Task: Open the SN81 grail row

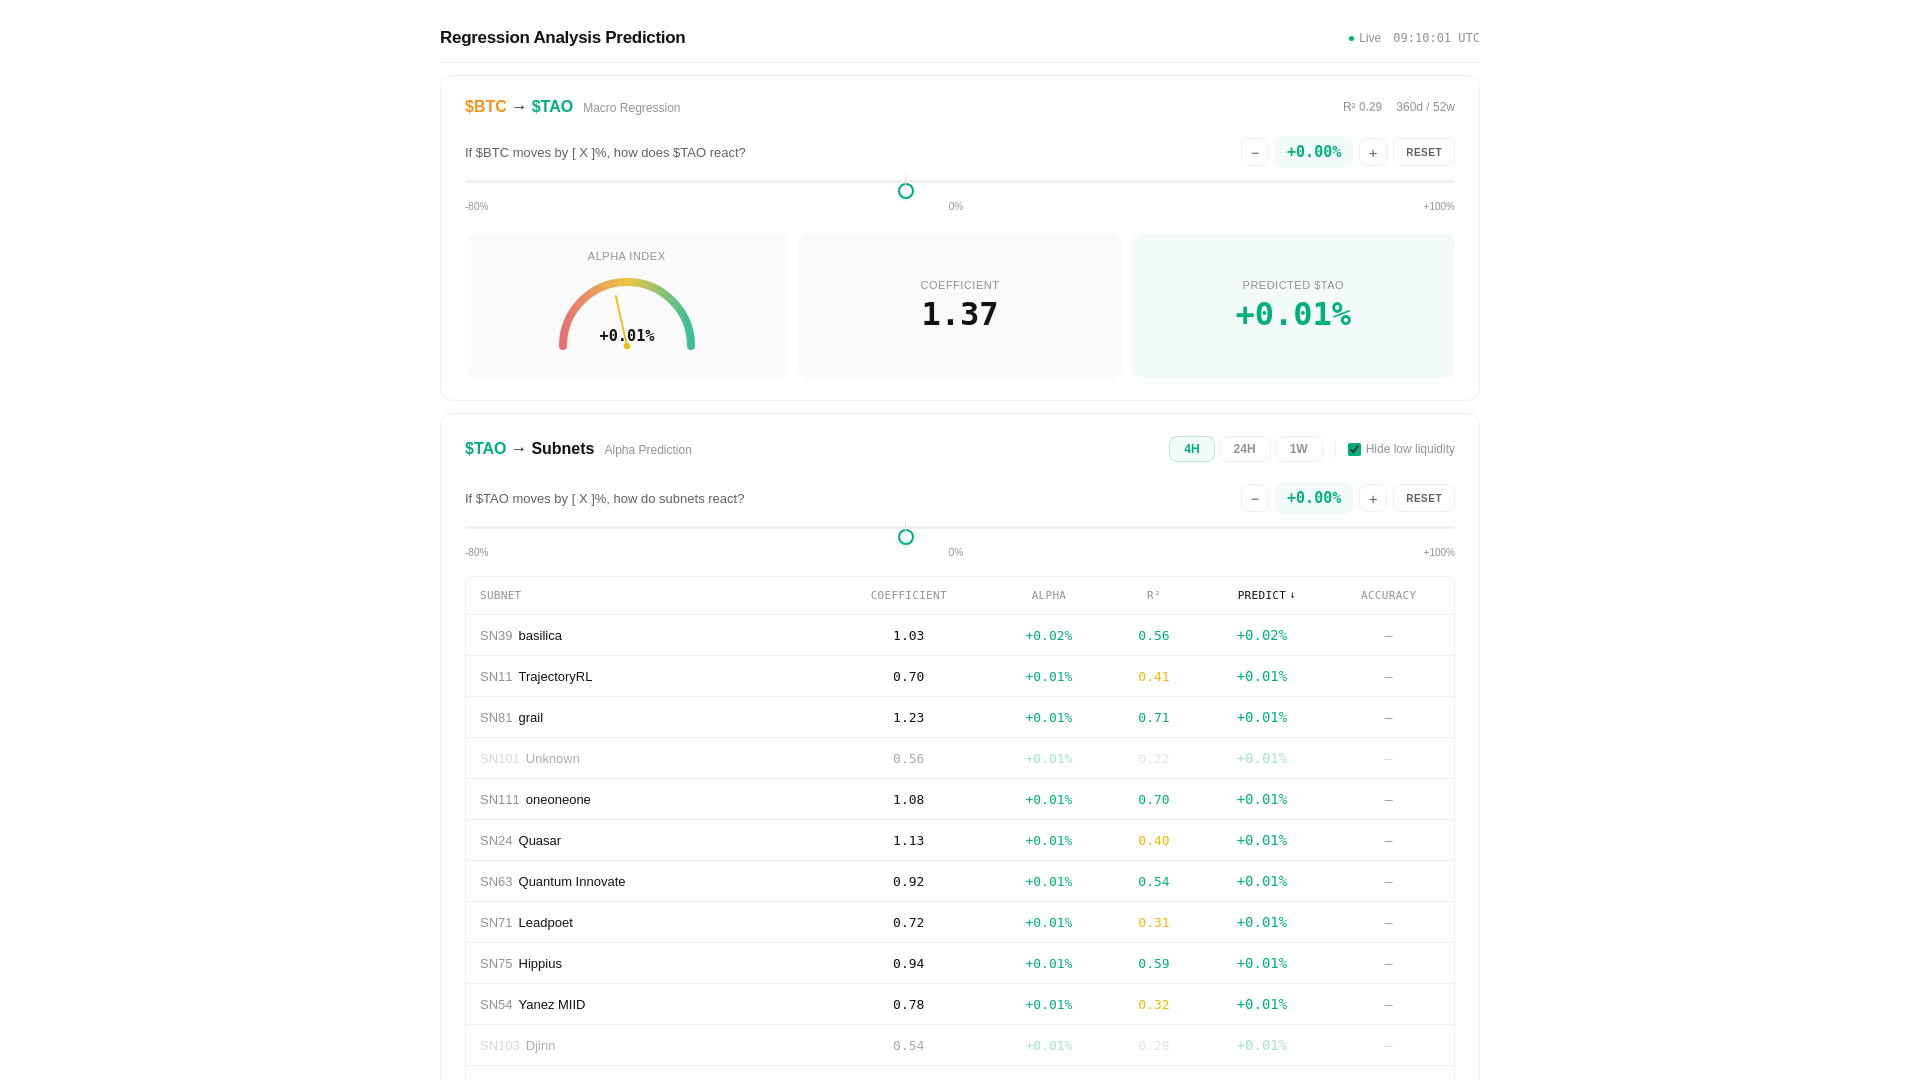Action: [x=960, y=717]
